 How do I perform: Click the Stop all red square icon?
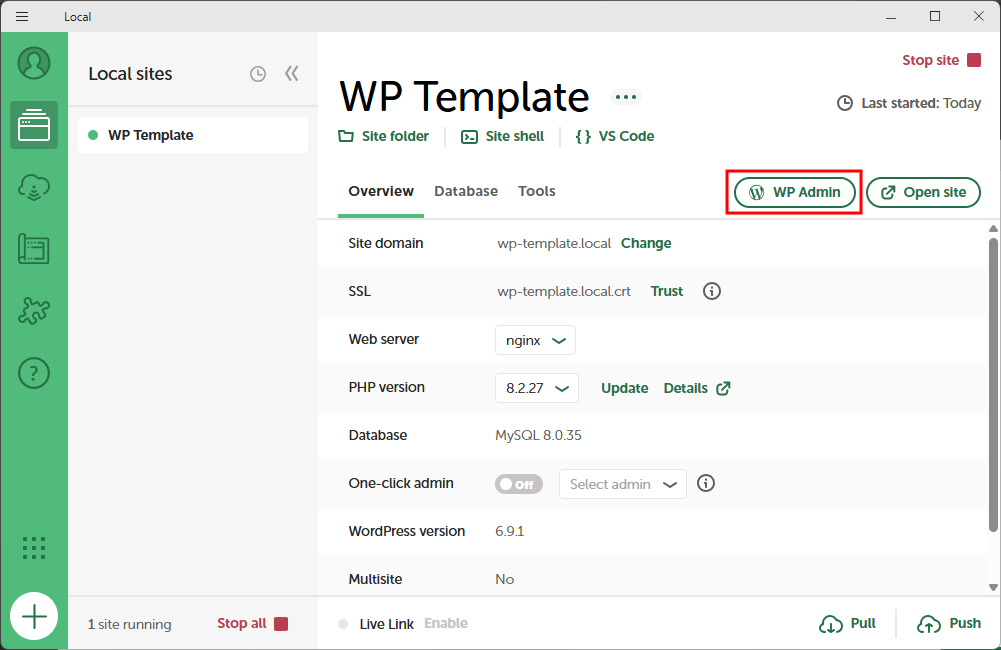[281, 624]
